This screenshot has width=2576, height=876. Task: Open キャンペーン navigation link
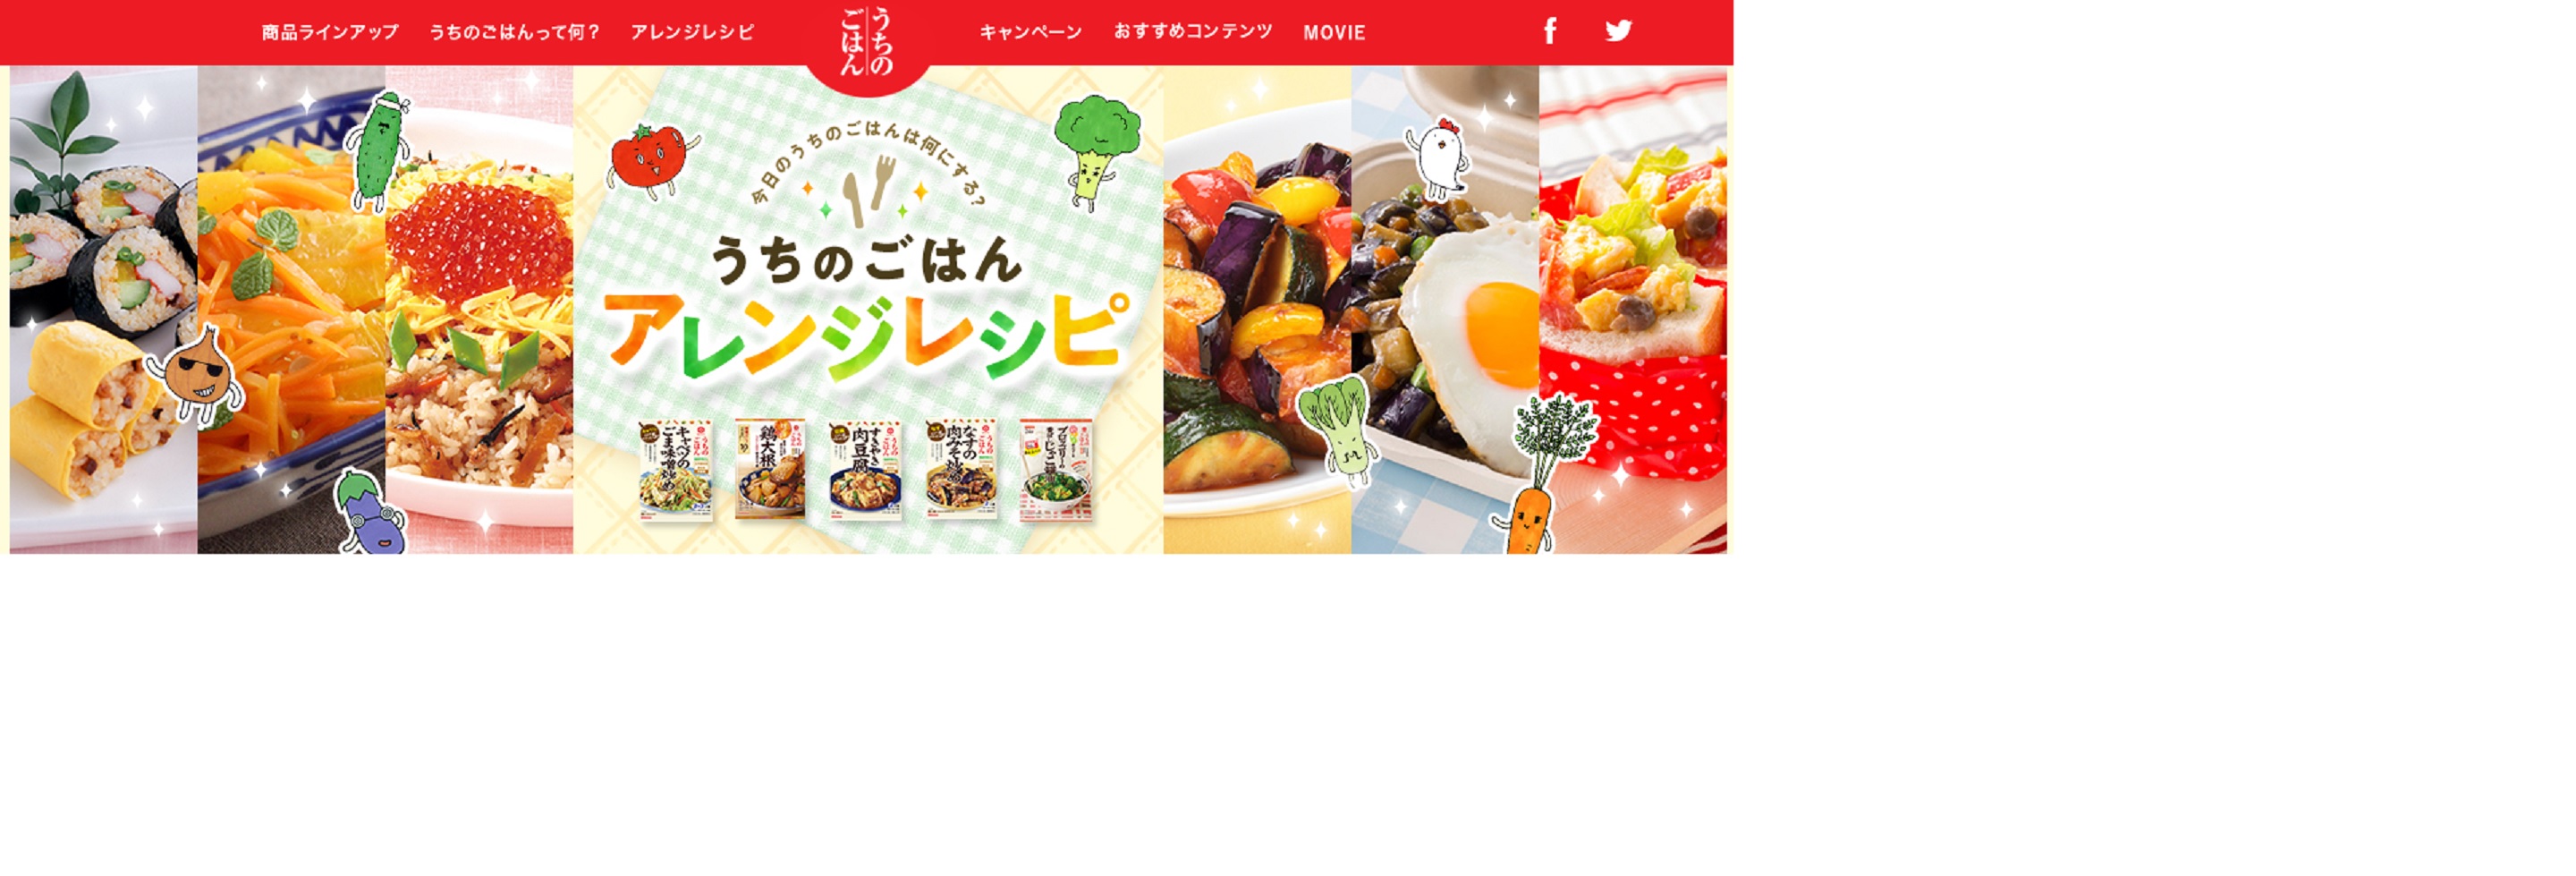click(x=1031, y=32)
